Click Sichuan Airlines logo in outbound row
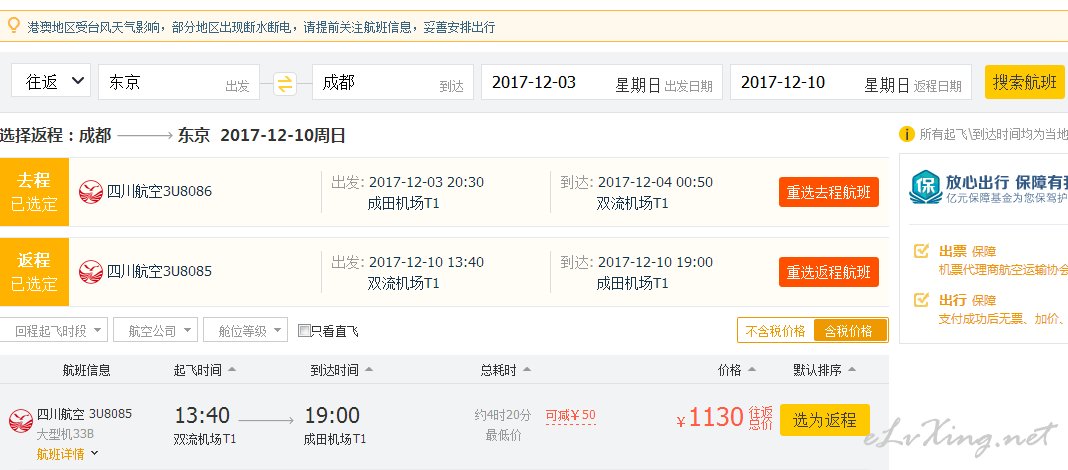This screenshot has height=470, width=1068. tap(91, 192)
